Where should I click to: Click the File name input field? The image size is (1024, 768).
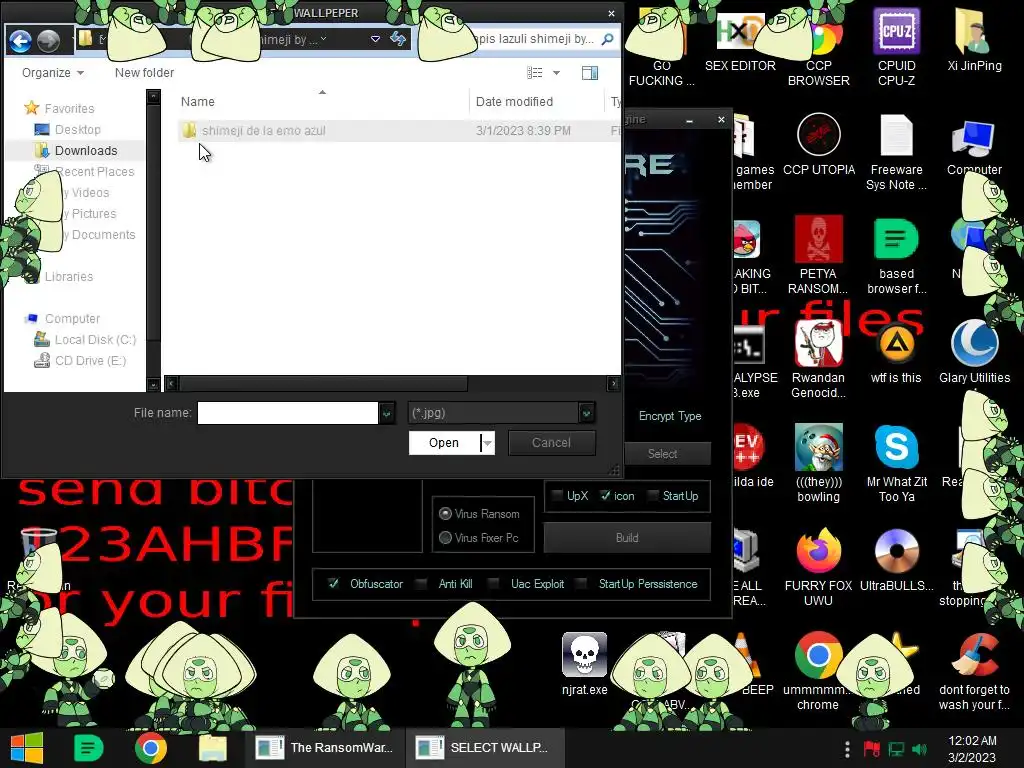coord(287,413)
